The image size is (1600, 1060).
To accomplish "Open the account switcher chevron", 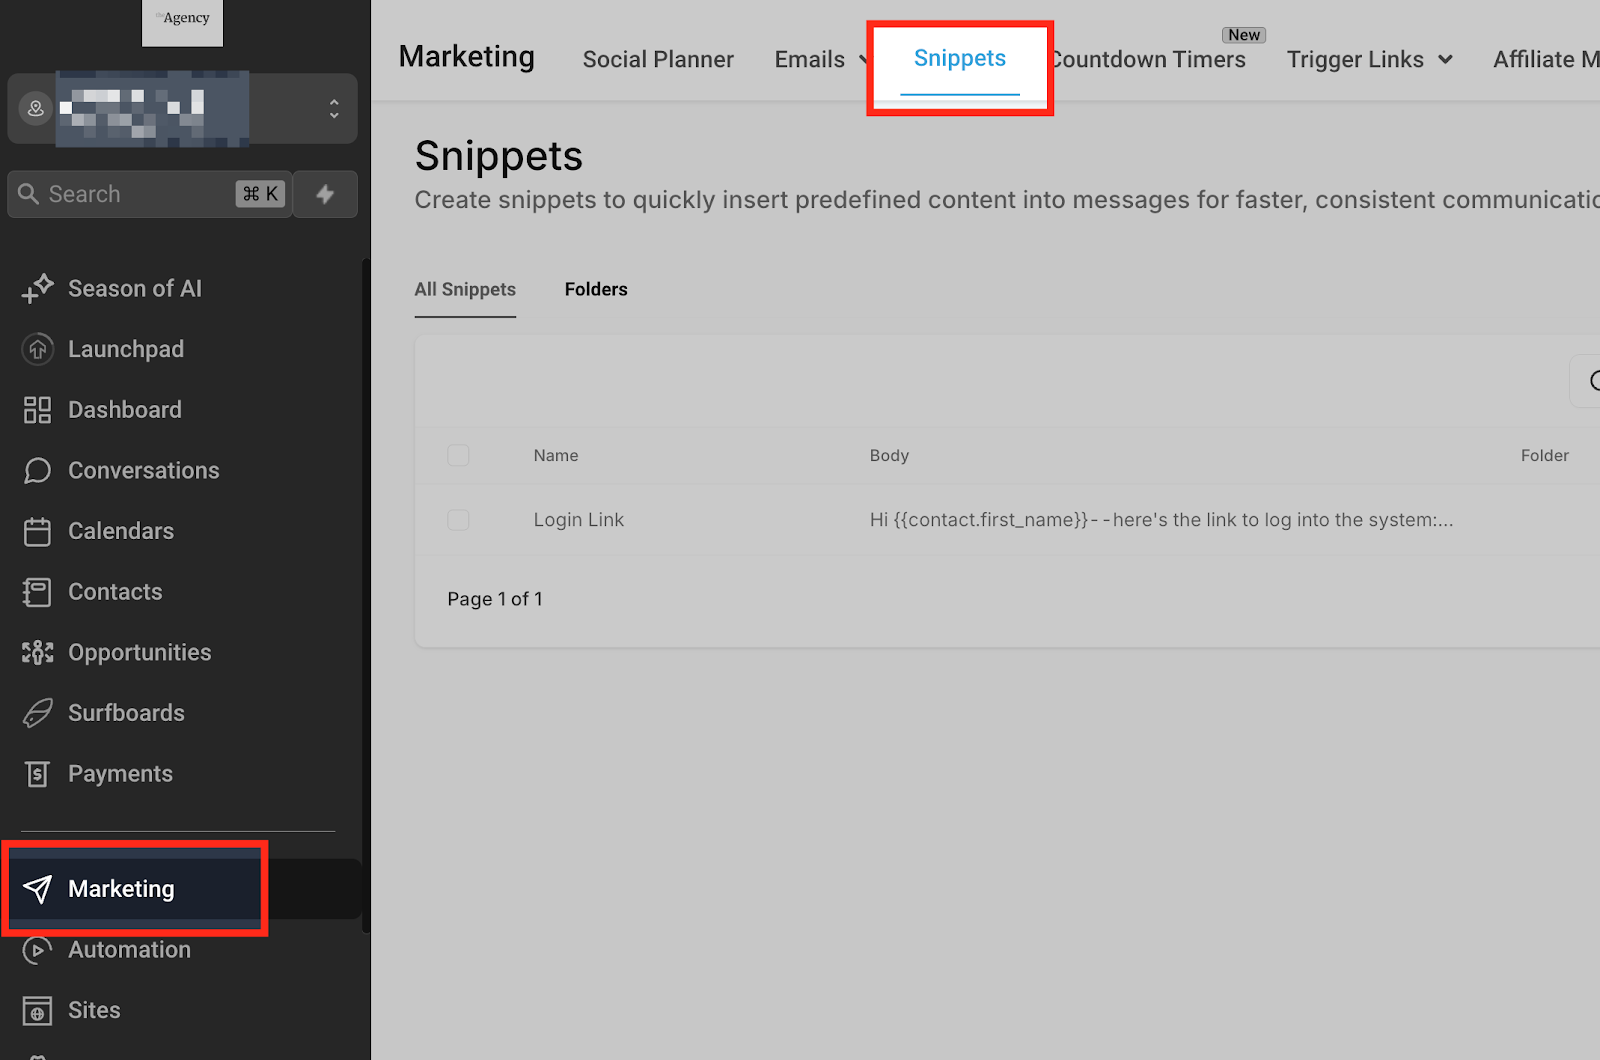I will point(334,108).
